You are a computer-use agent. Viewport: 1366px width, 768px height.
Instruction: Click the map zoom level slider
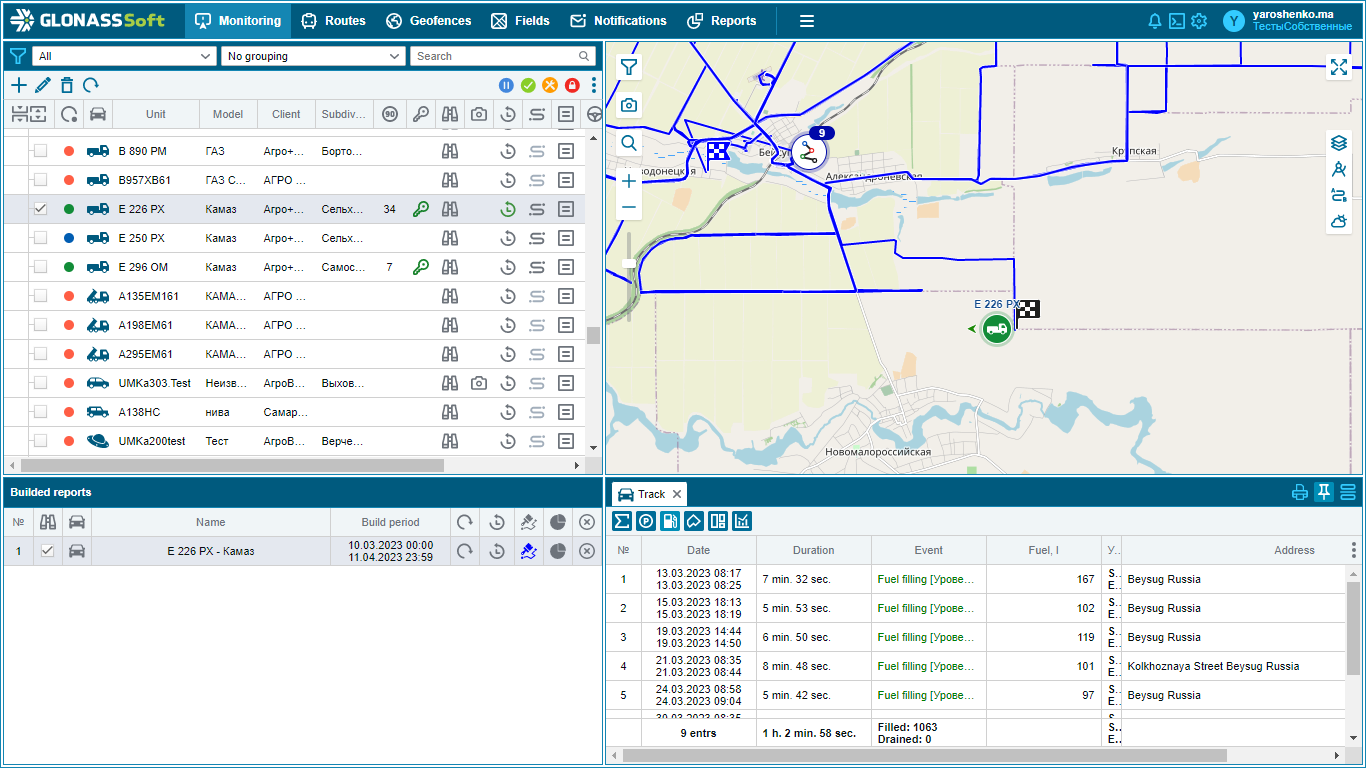[x=629, y=263]
